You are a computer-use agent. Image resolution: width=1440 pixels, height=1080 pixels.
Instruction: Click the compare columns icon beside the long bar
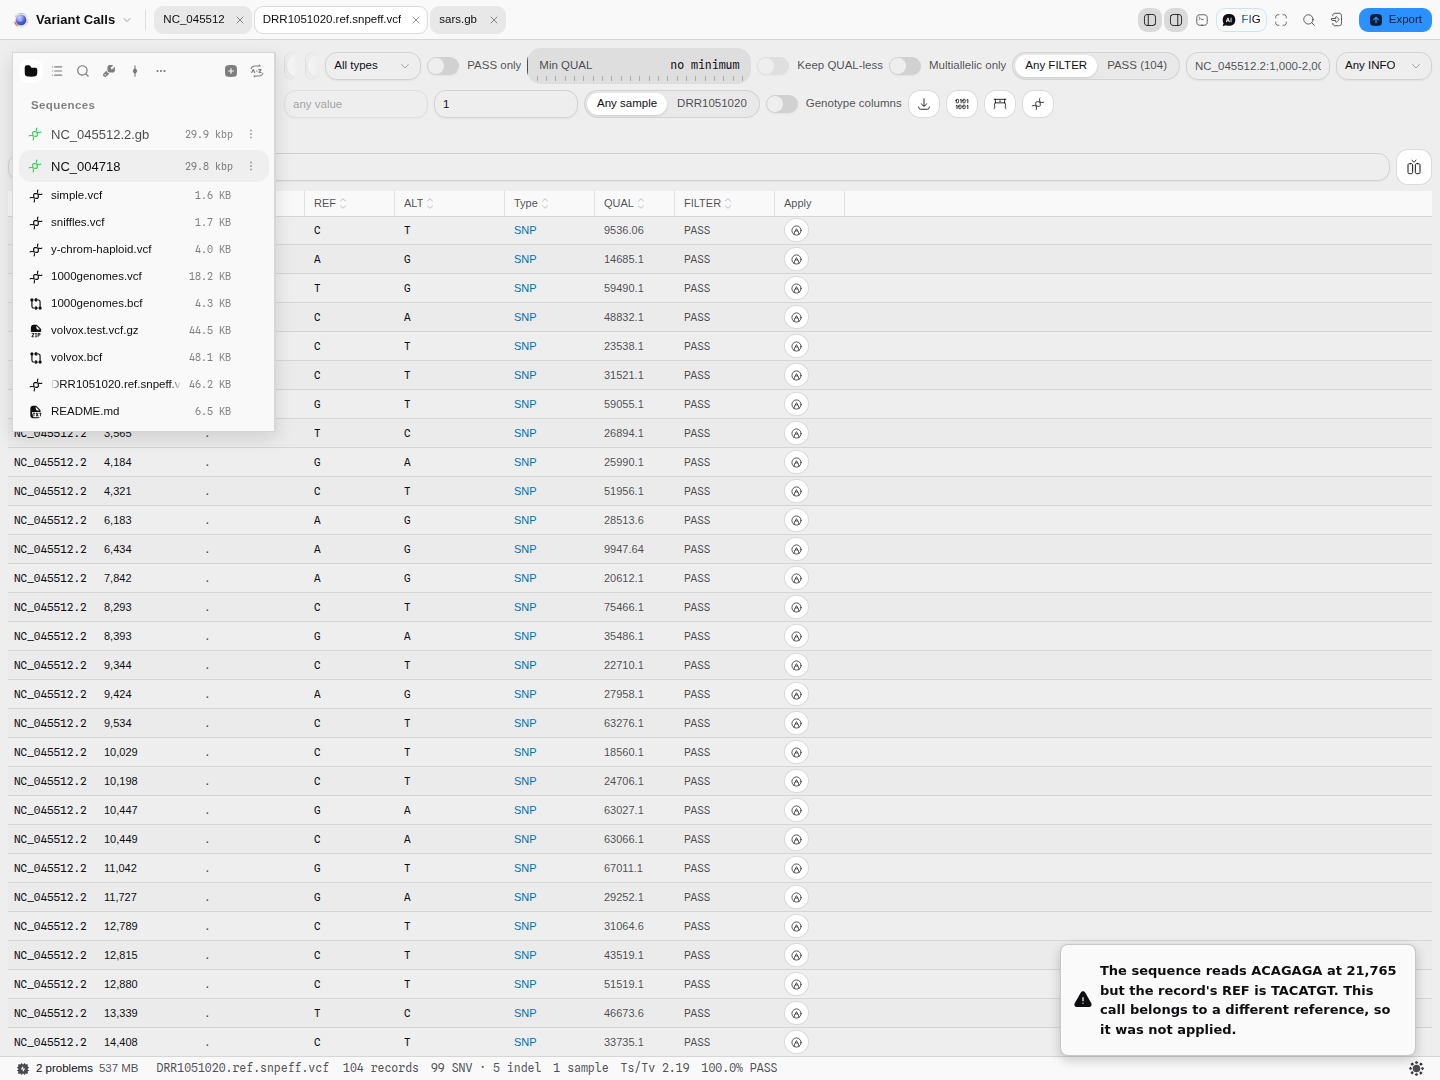pos(1414,167)
